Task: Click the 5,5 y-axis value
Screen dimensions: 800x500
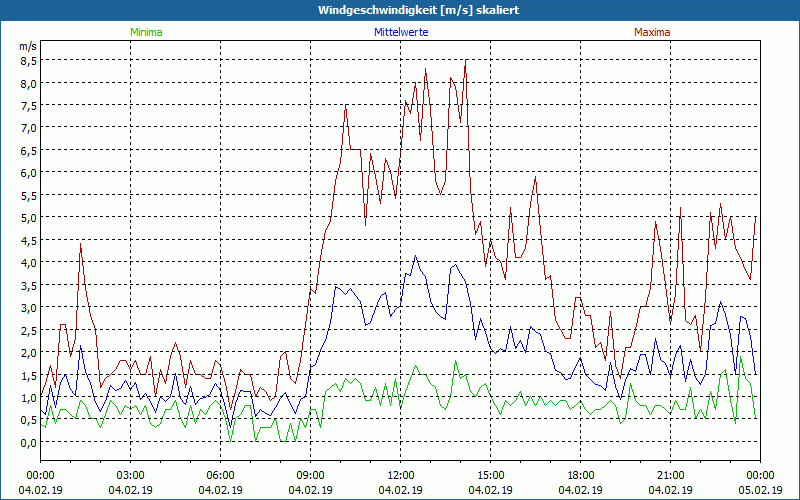Action: point(29,195)
